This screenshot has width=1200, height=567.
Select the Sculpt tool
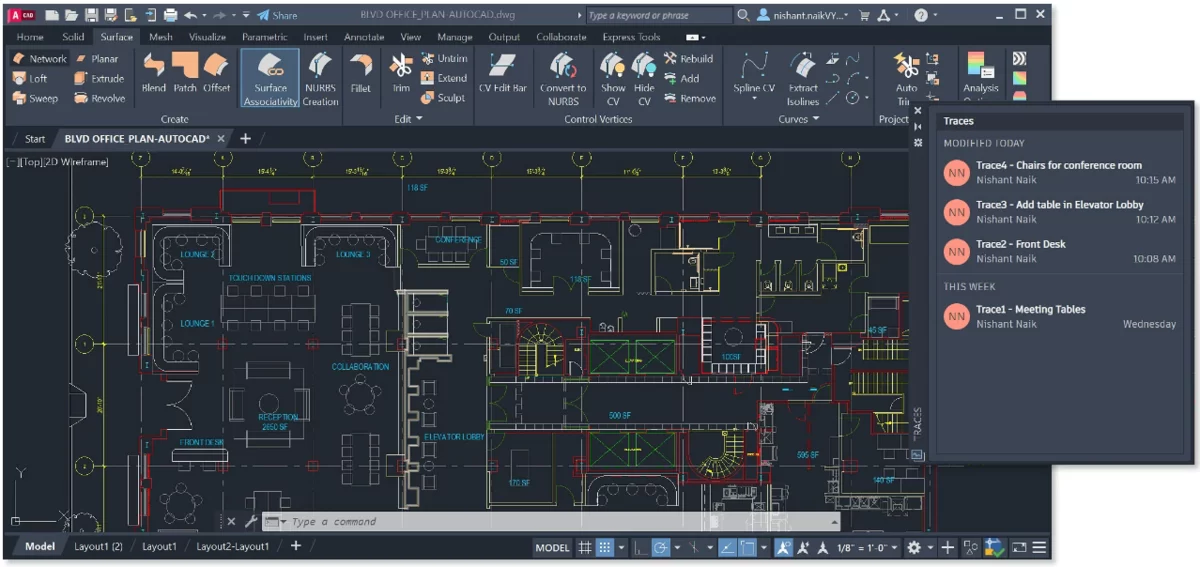pyautogui.click(x=442, y=98)
